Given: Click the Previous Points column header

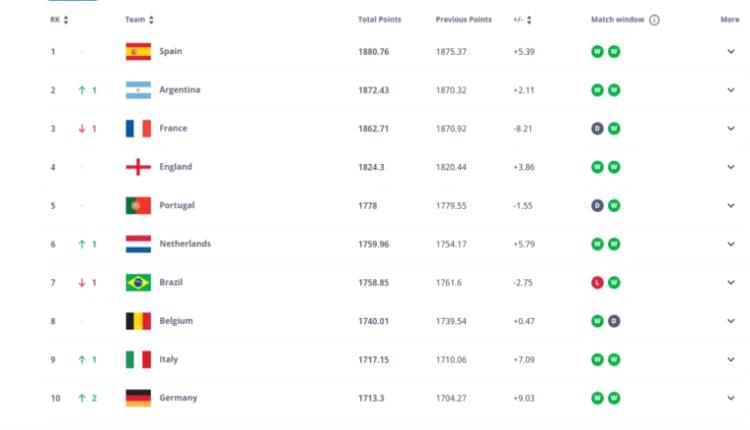Looking at the screenshot, I should click(x=463, y=20).
